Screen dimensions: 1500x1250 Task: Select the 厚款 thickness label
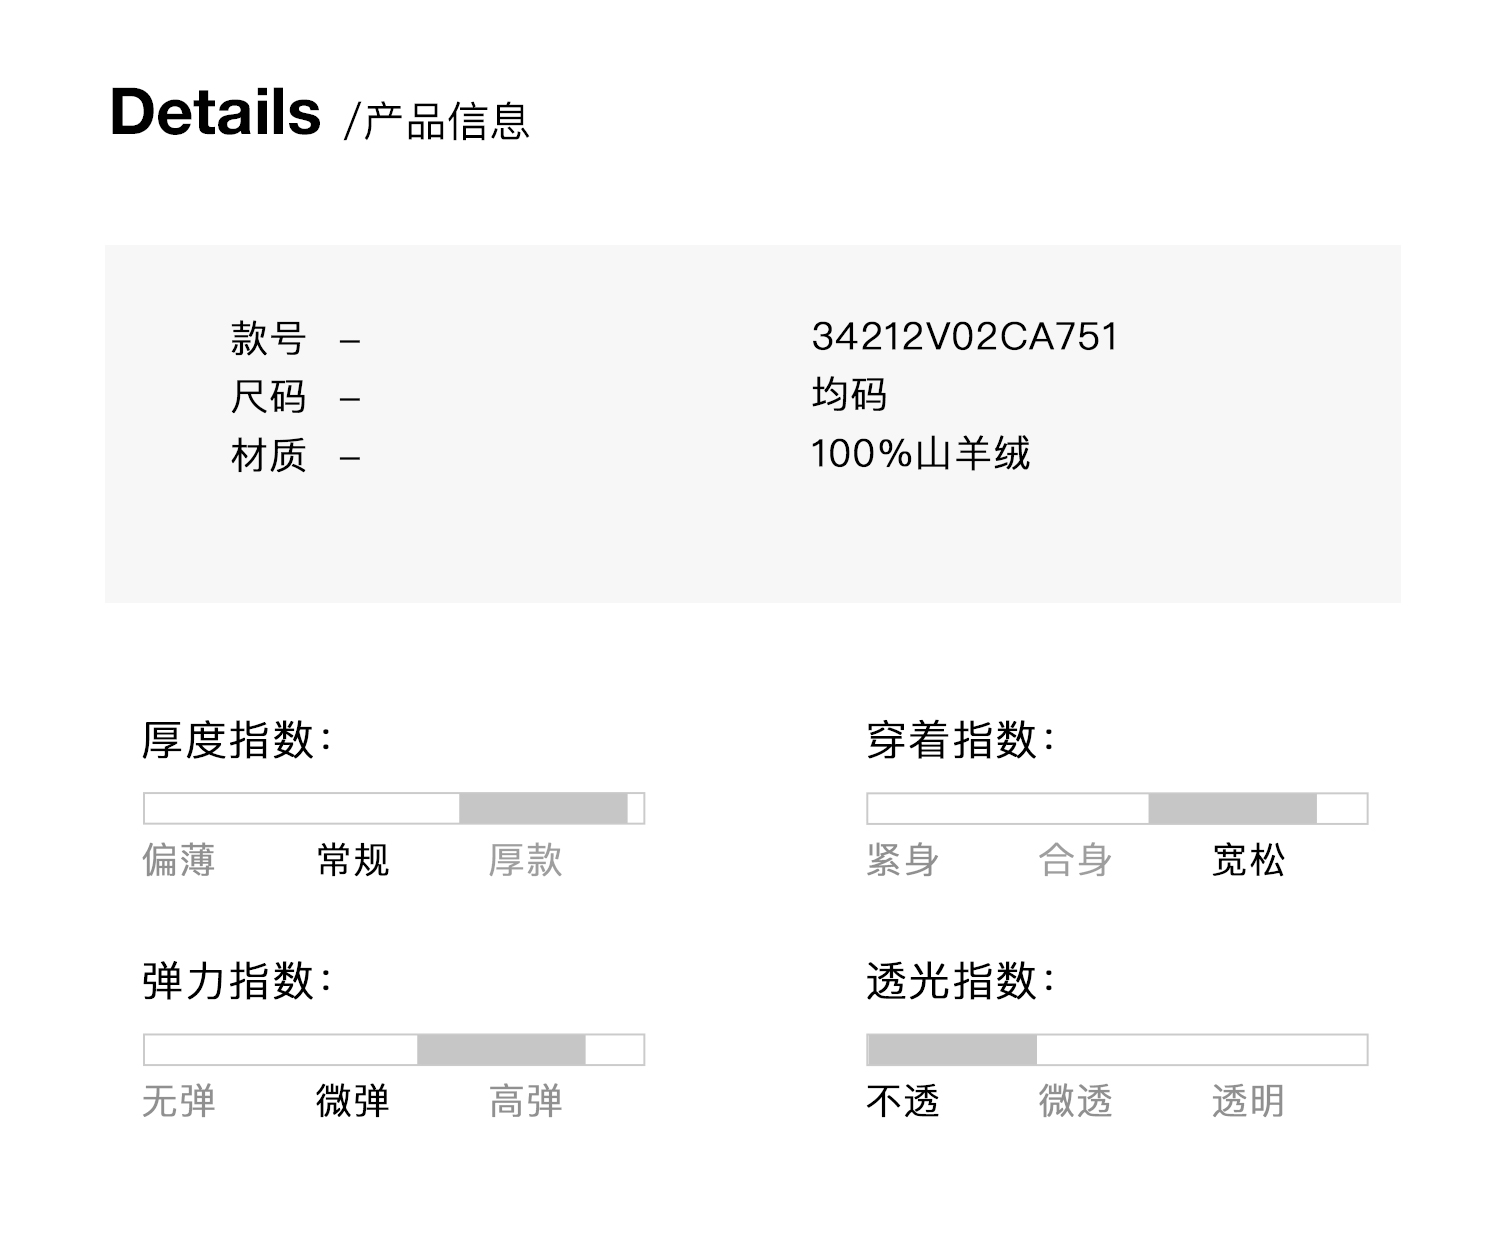pos(525,860)
